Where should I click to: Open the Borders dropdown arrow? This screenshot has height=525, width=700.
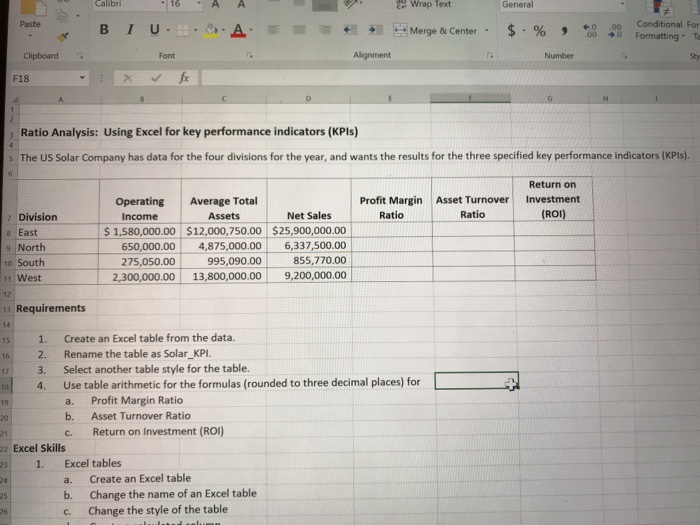pos(196,30)
